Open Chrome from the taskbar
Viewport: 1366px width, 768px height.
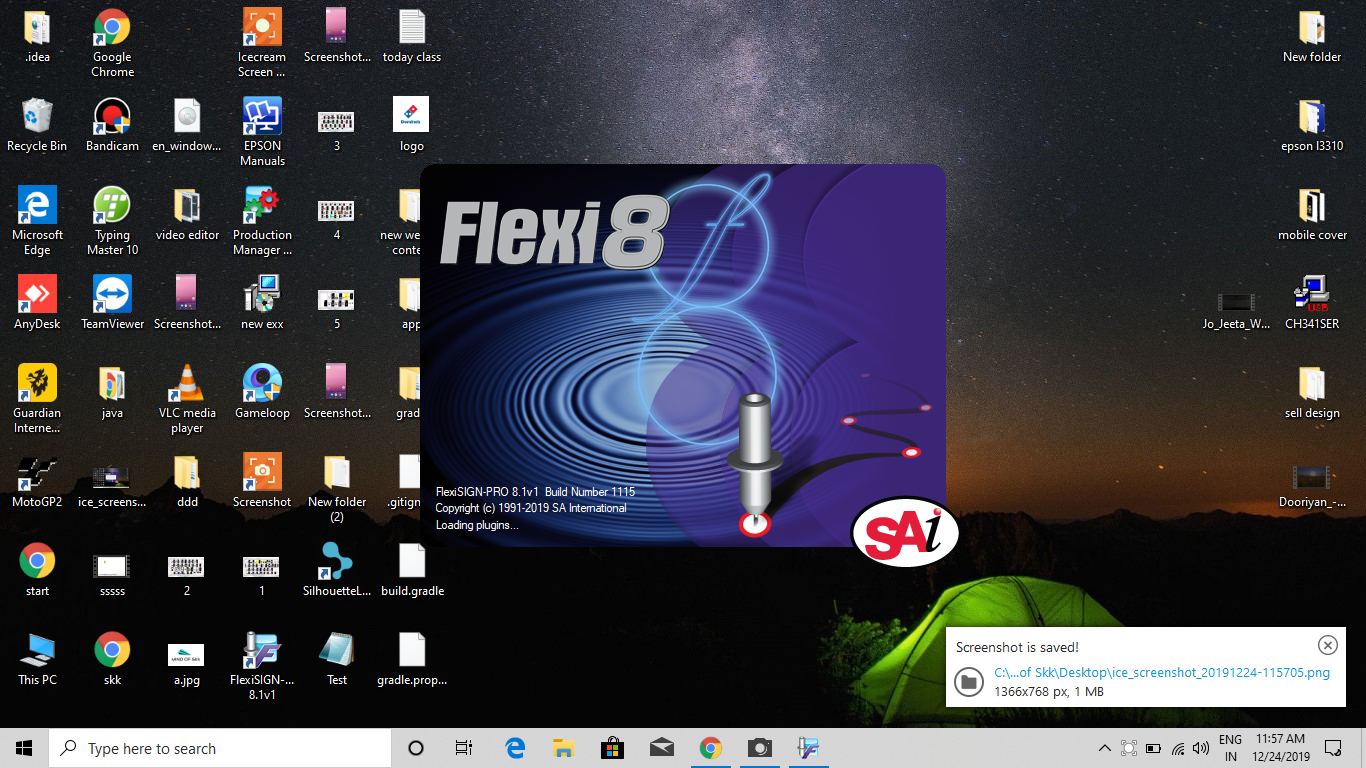[710, 748]
